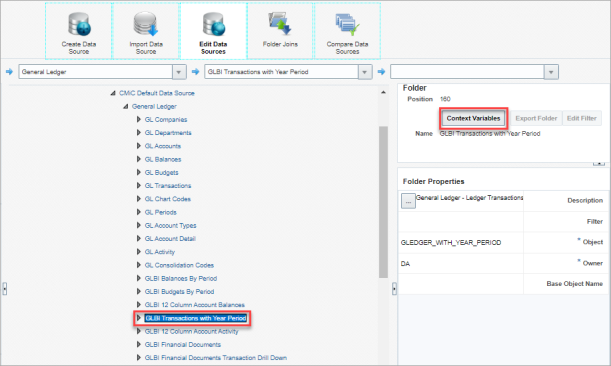Viewport: 611px width, 366px height.
Task: Select GLBI Transactions with Year Period folder
Action: pyautogui.click(x=196, y=318)
